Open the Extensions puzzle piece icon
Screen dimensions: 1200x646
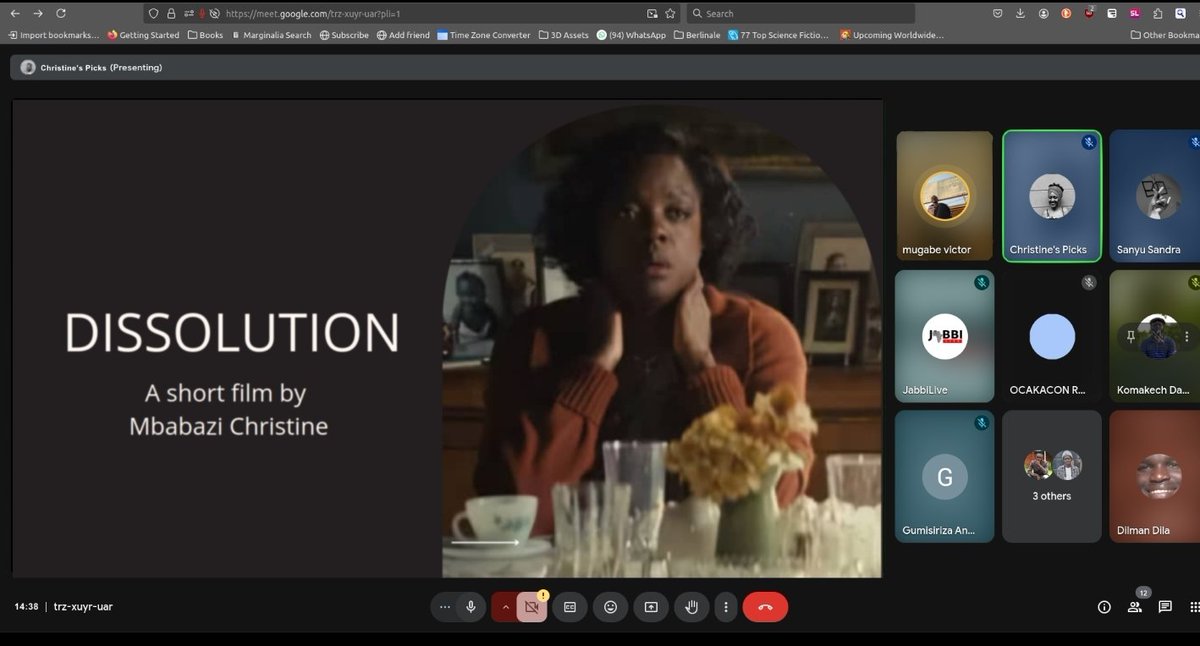tap(1157, 14)
